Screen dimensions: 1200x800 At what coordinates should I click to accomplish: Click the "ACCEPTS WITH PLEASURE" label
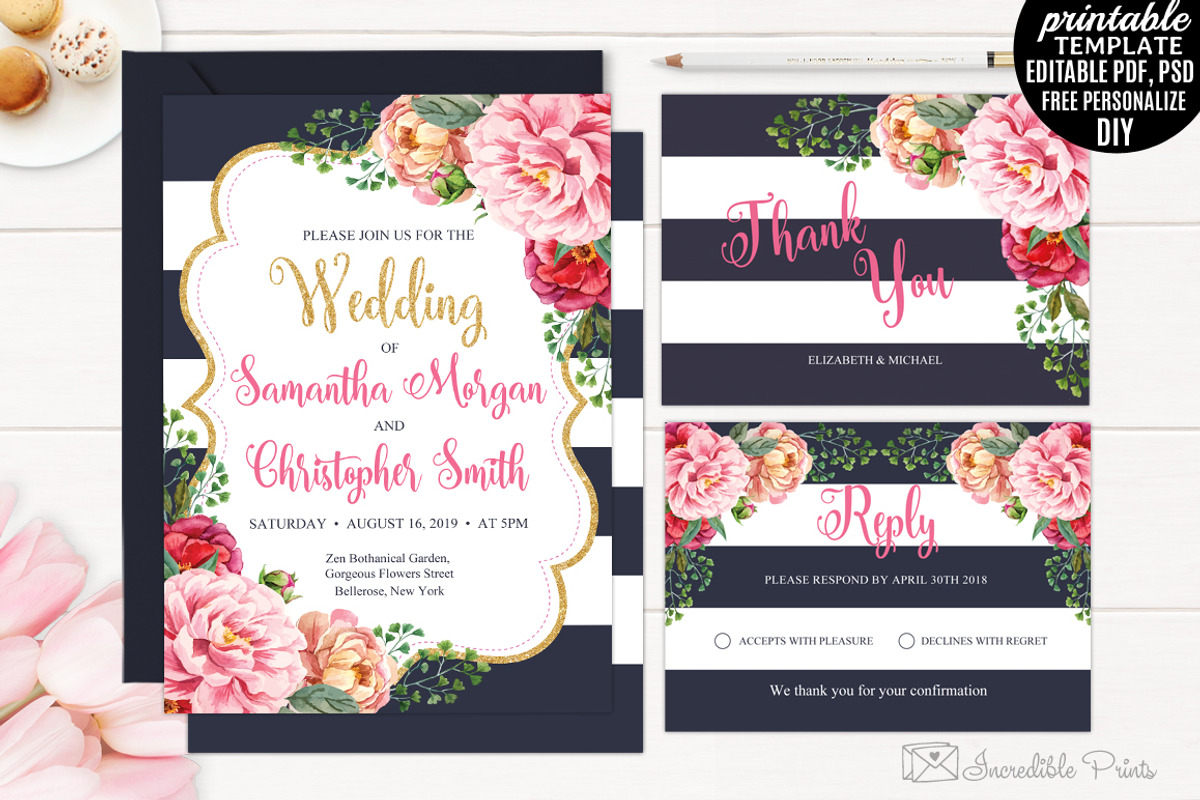click(x=806, y=641)
